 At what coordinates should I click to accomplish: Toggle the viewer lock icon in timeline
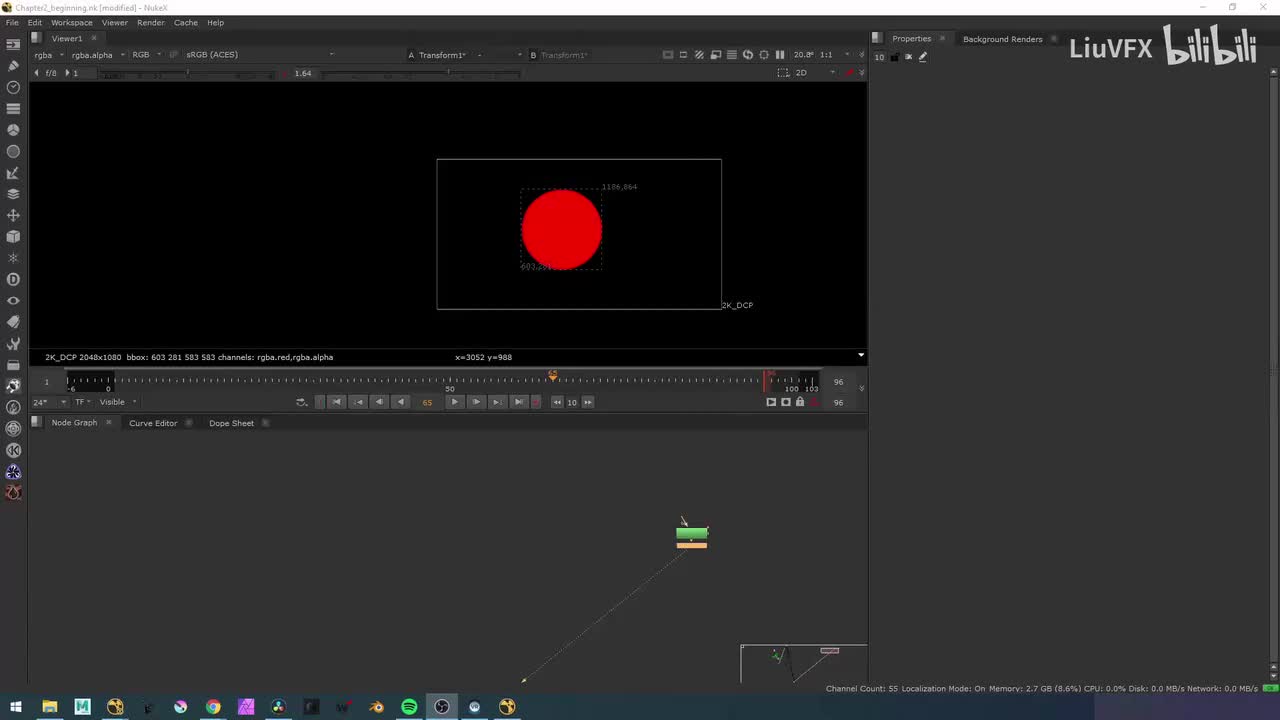pos(800,402)
